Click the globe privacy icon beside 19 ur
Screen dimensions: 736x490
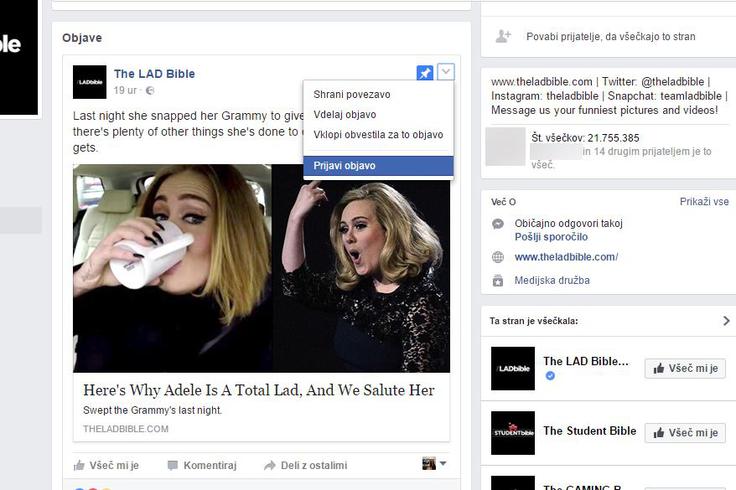pyautogui.click(x=150, y=91)
